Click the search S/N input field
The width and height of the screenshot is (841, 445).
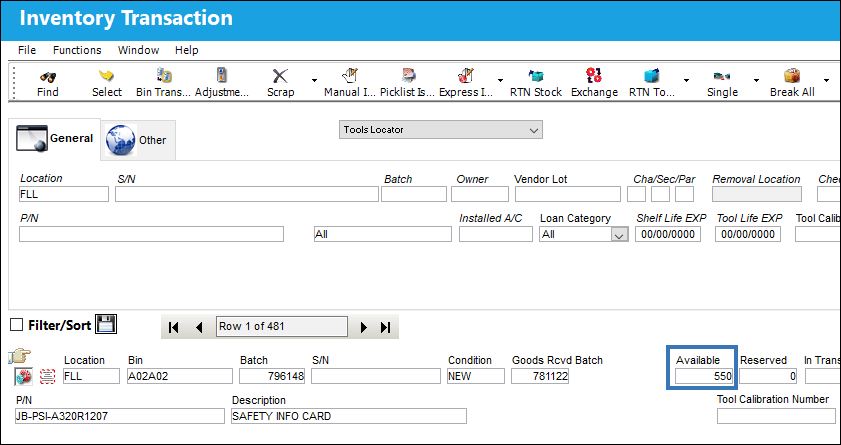point(247,194)
